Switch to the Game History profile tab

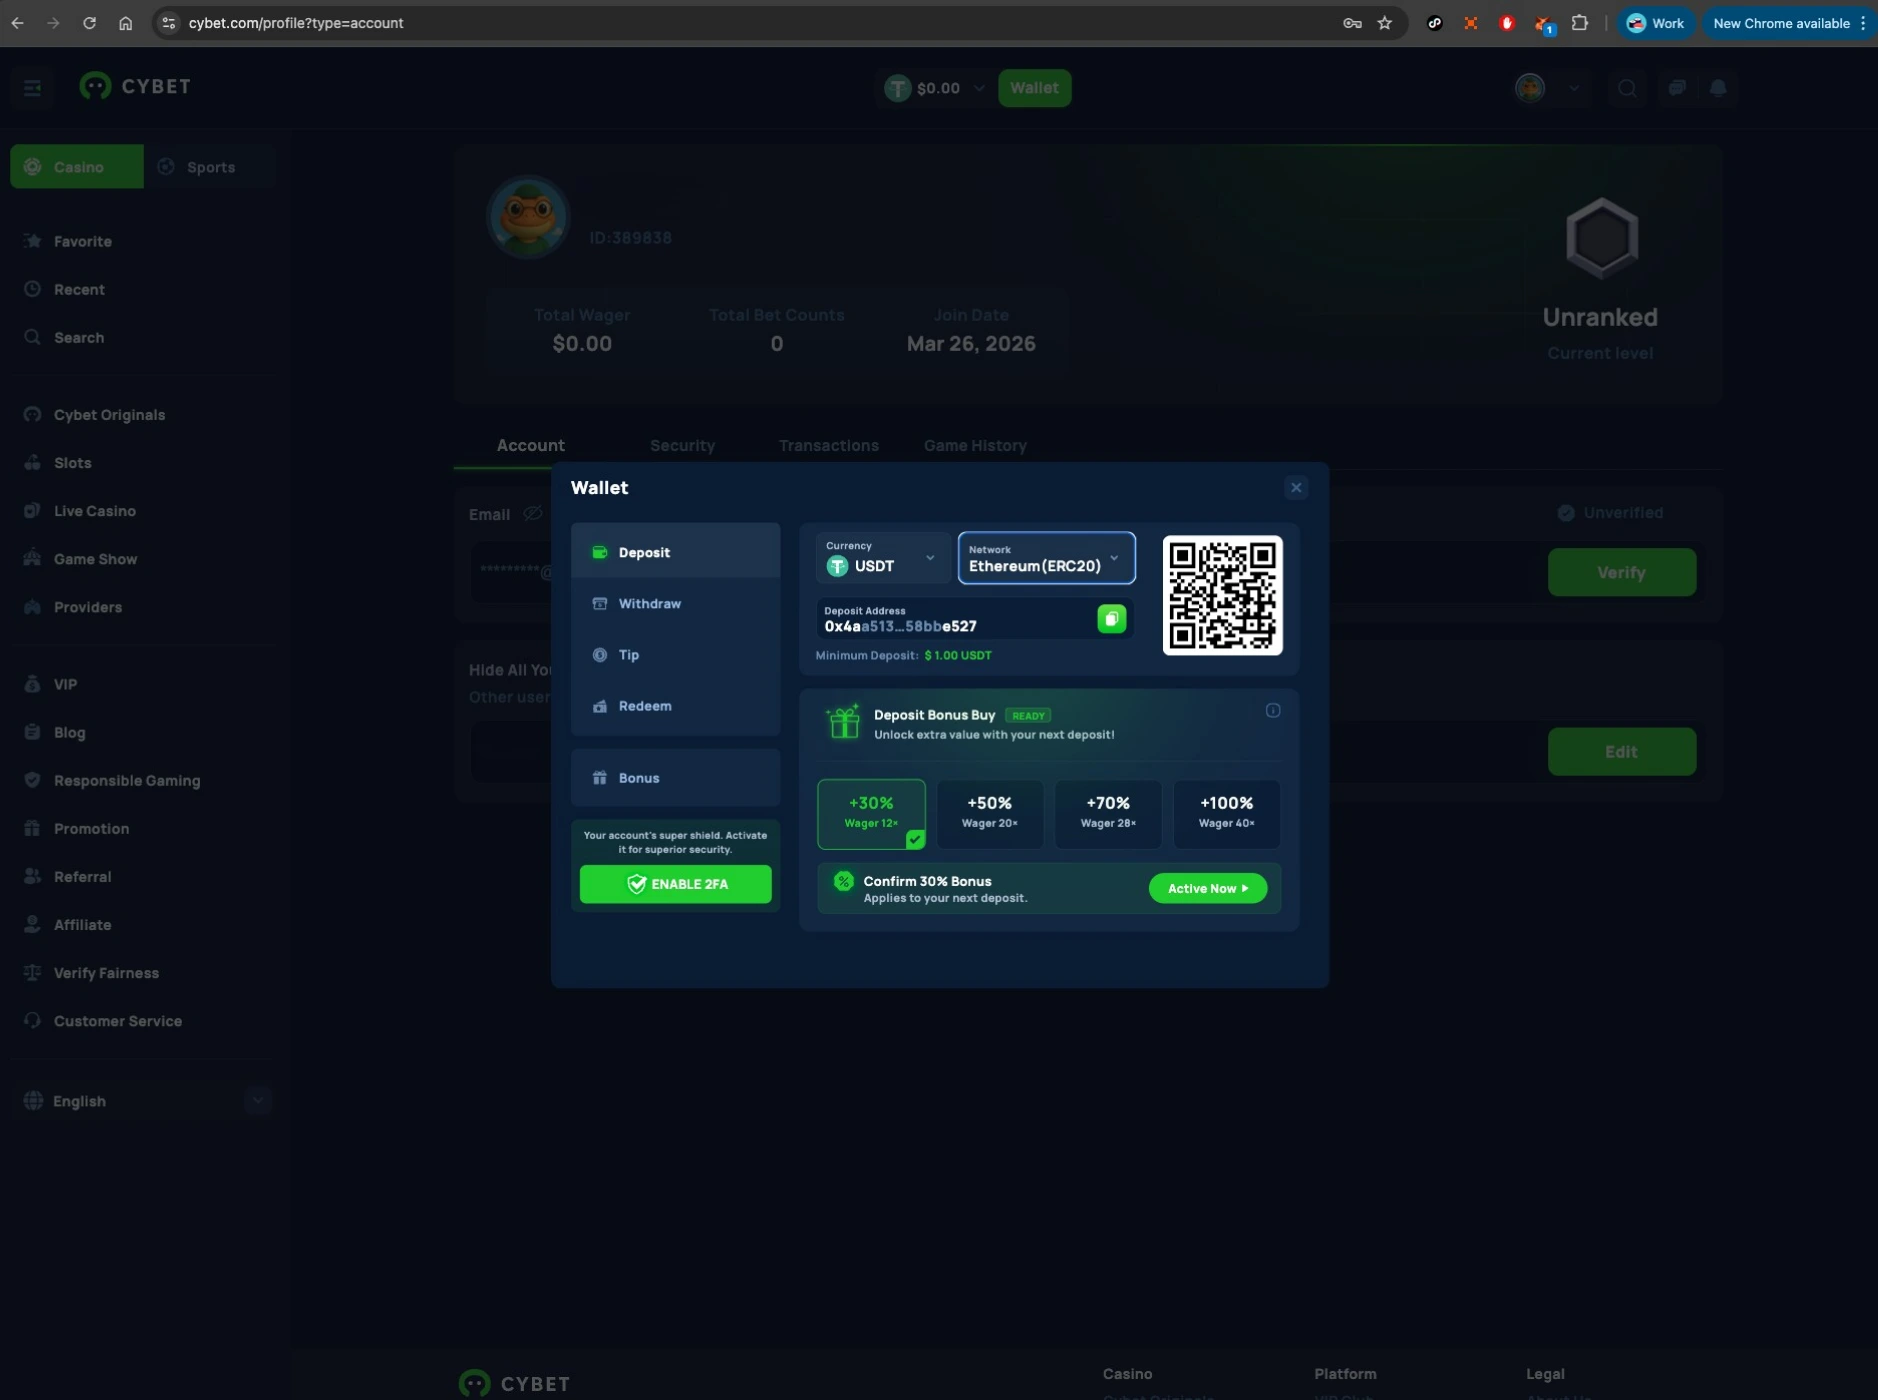(975, 445)
